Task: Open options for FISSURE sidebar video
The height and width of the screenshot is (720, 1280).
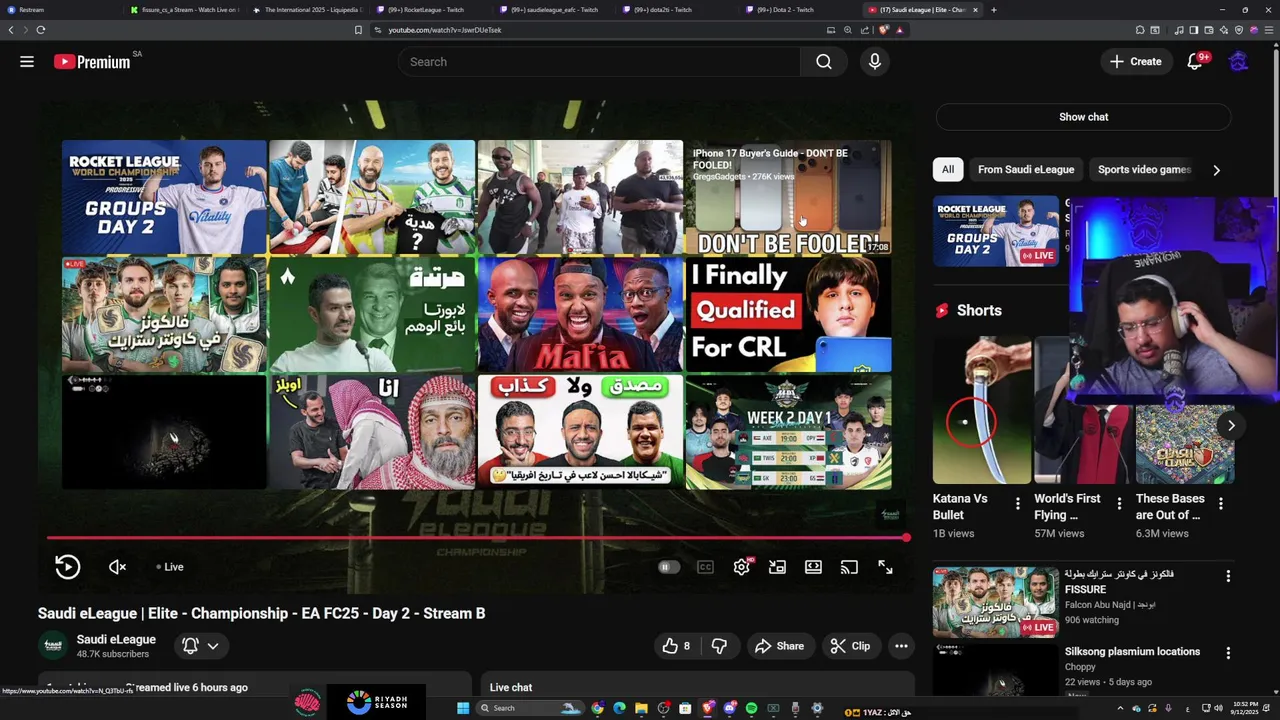Action: click(1228, 577)
